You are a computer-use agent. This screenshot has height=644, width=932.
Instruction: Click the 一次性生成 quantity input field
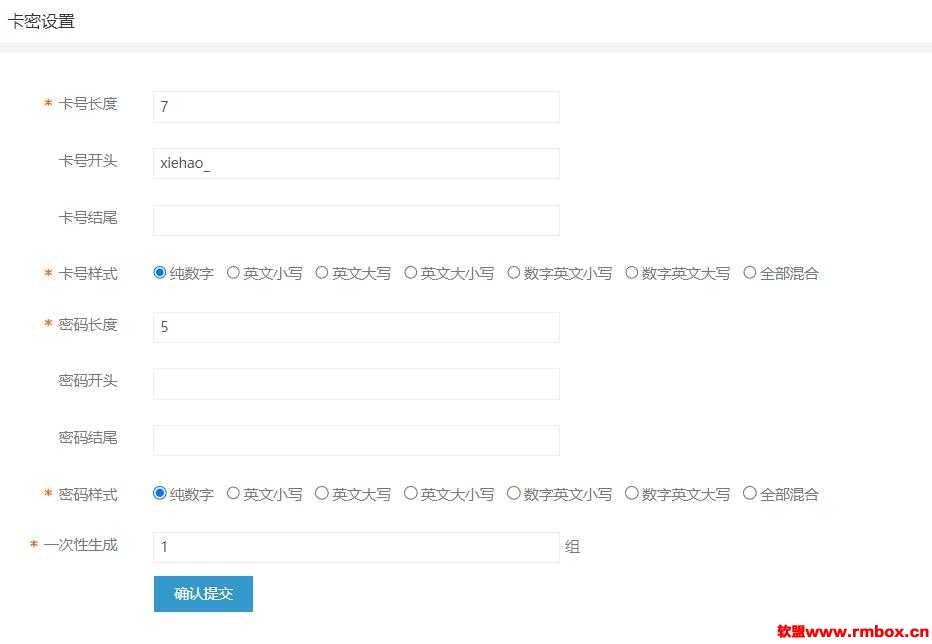(356, 547)
